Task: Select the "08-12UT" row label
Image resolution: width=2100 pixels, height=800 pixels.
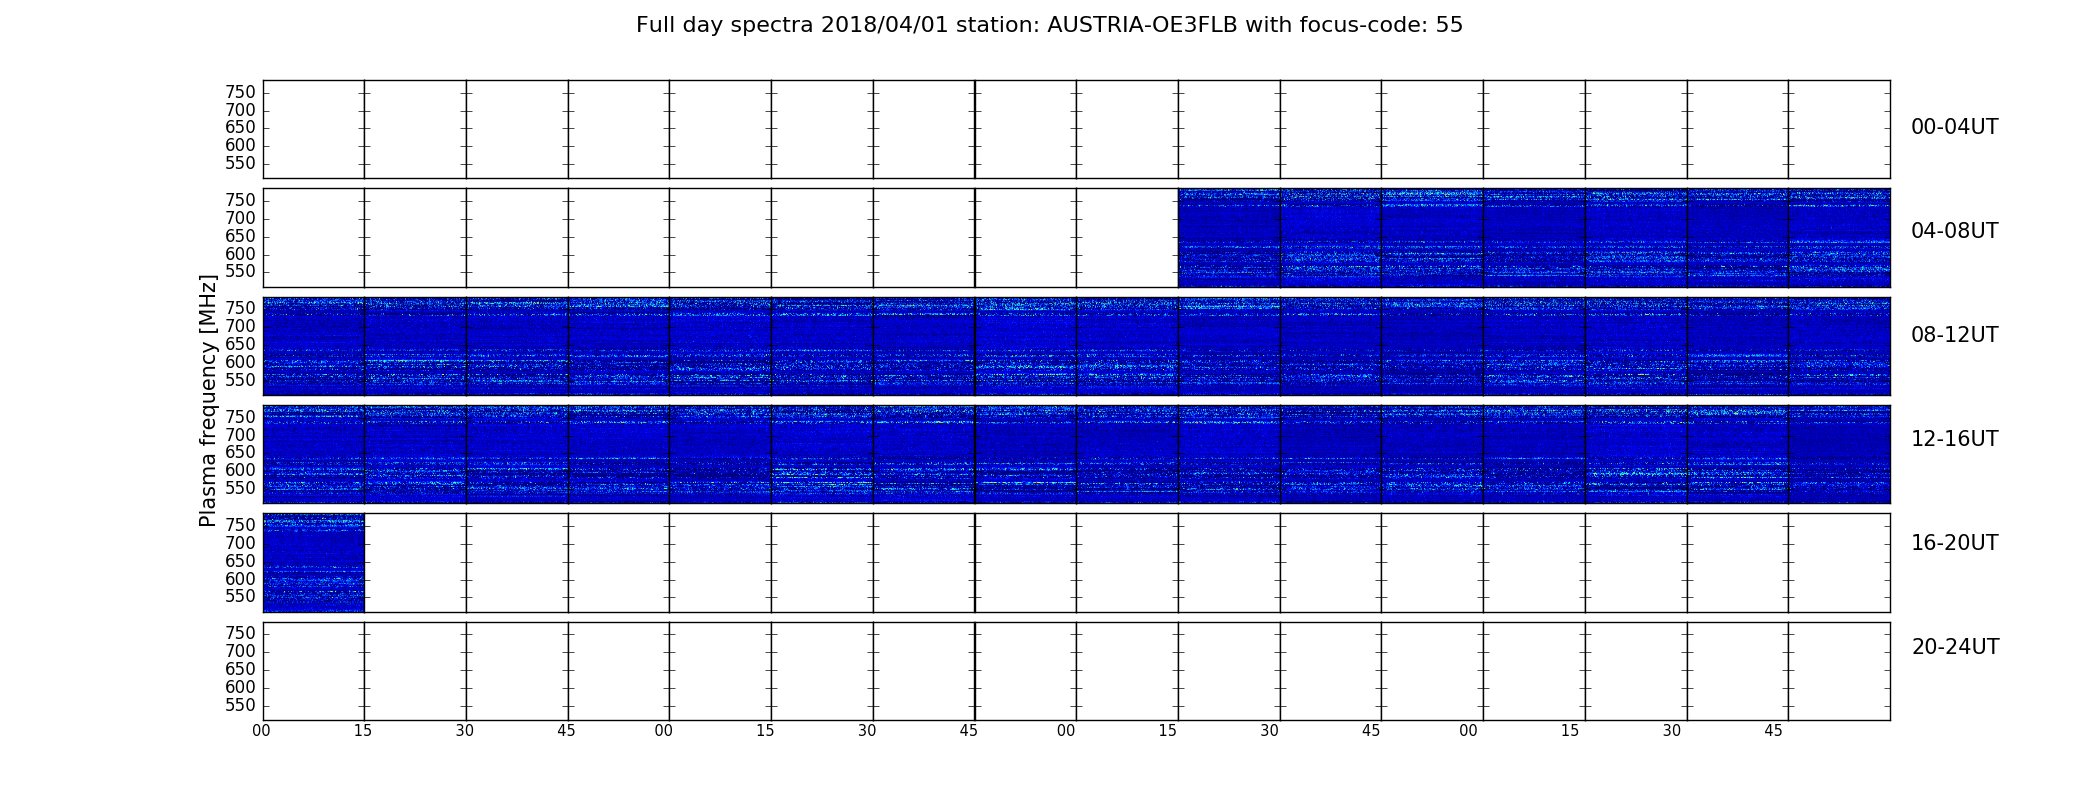Action: click(x=1954, y=335)
